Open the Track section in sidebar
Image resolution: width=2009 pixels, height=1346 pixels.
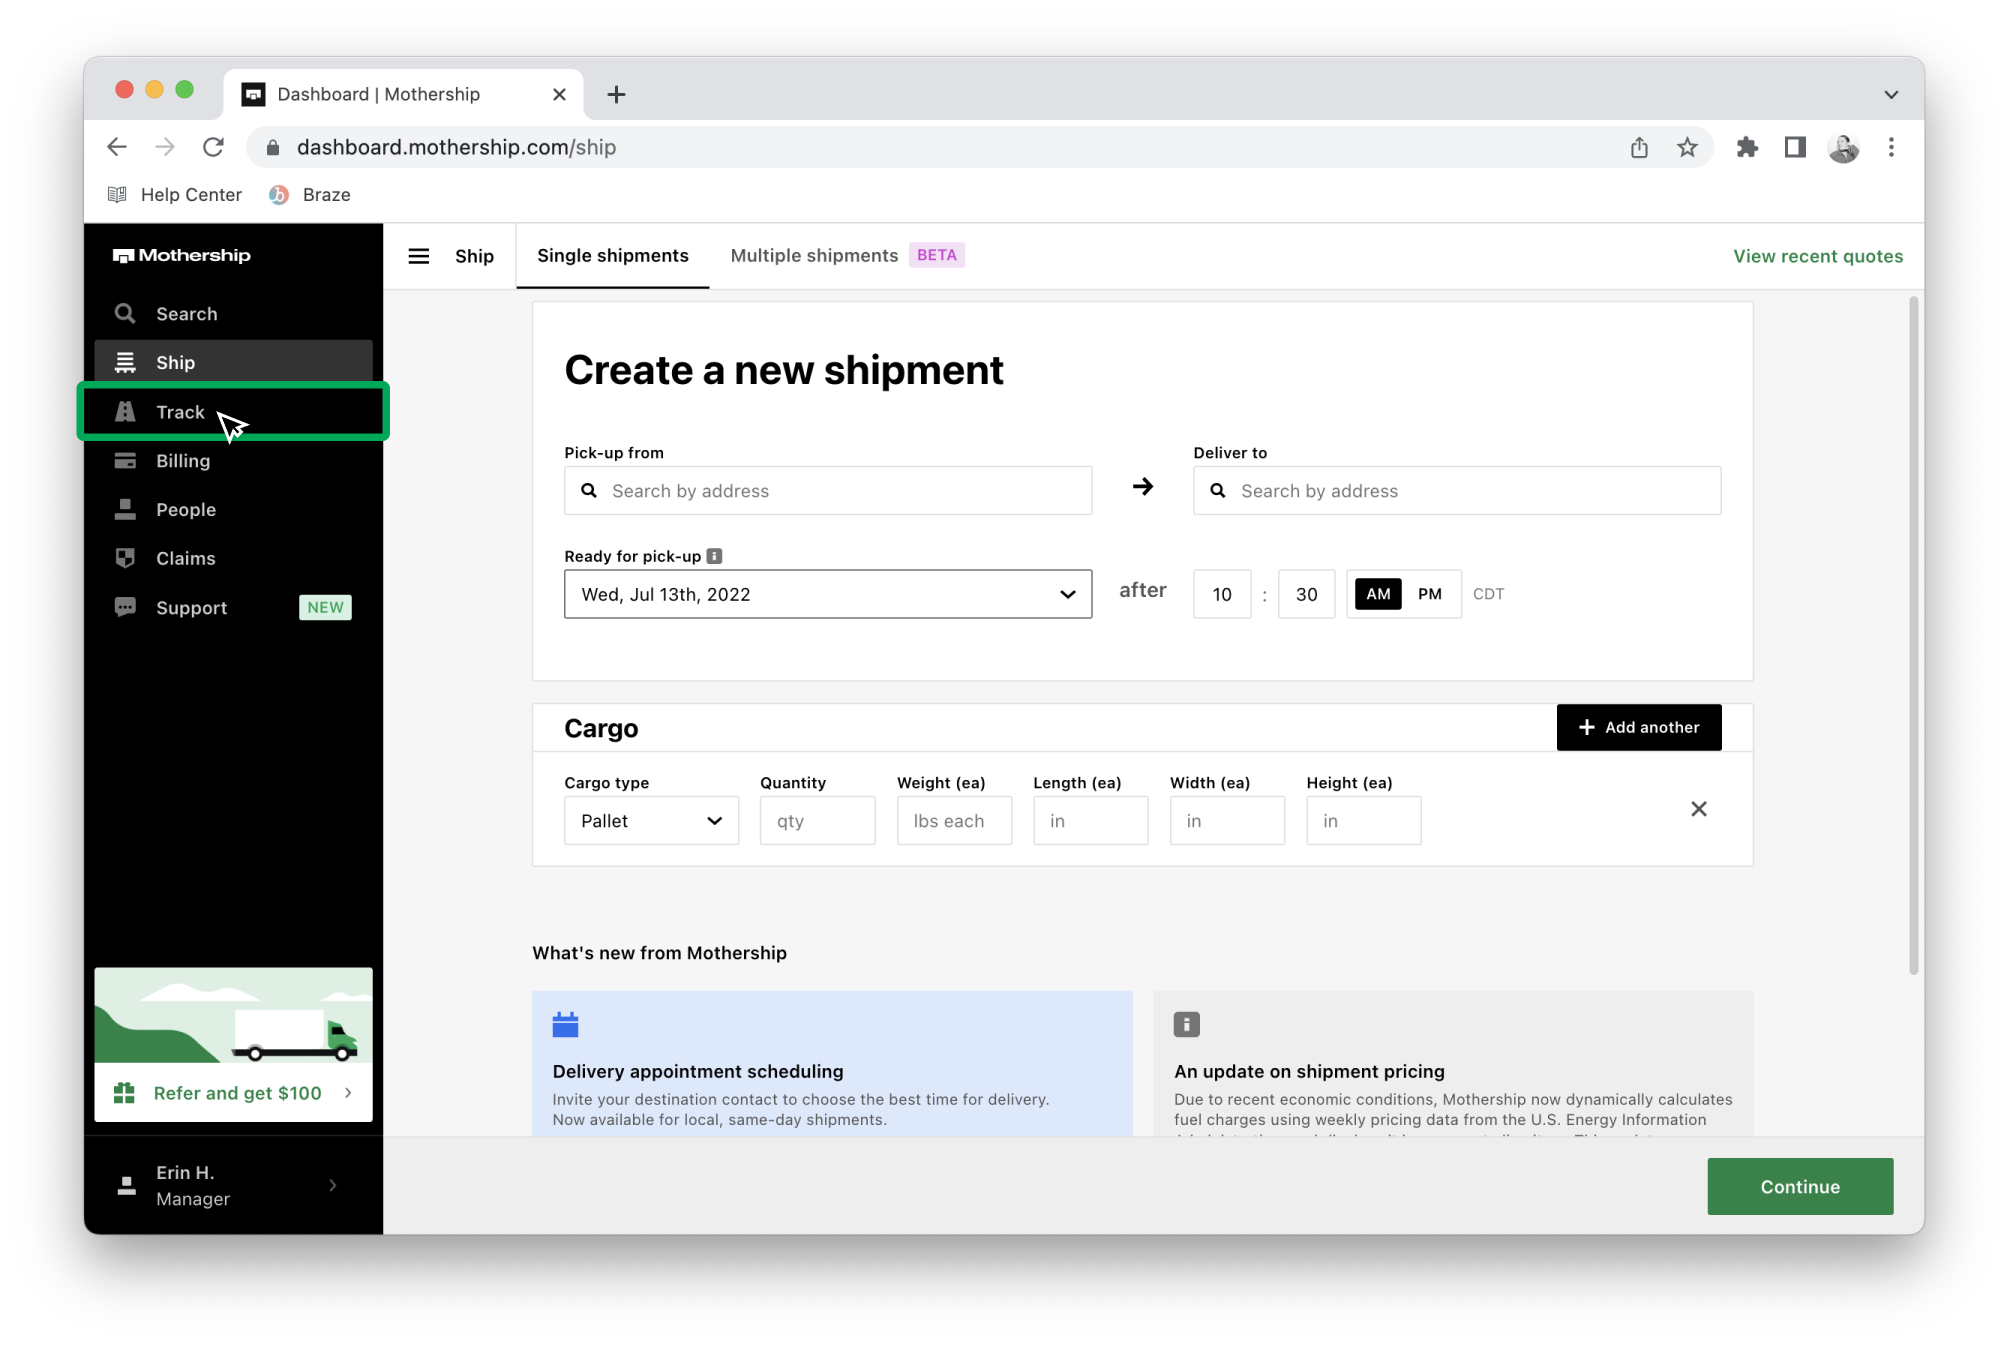pos(233,411)
